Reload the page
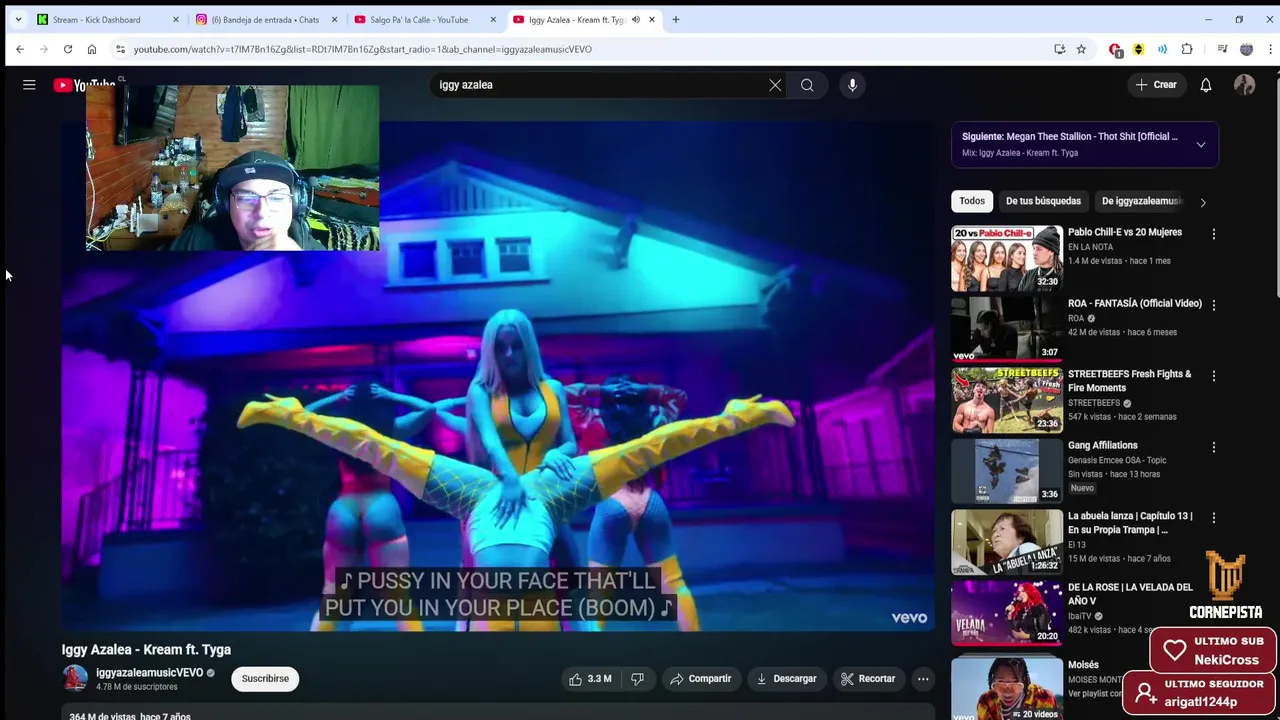Screen dimensions: 1280x720 click(68, 49)
